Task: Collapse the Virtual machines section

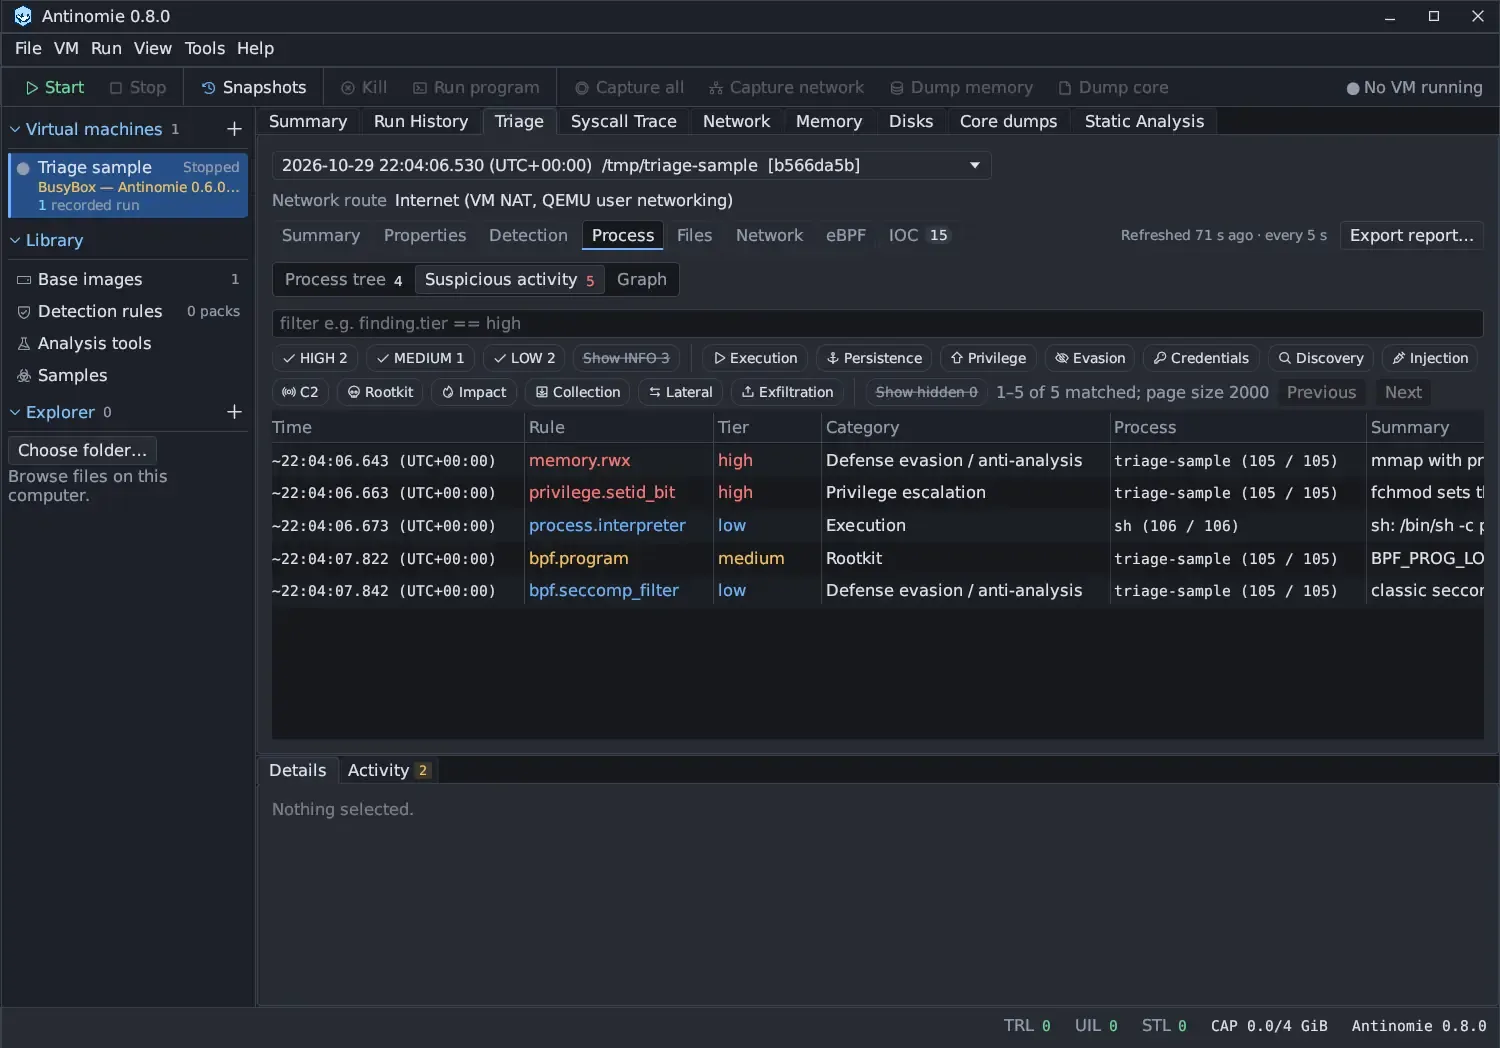Action: pyautogui.click(x=15, y=129)
